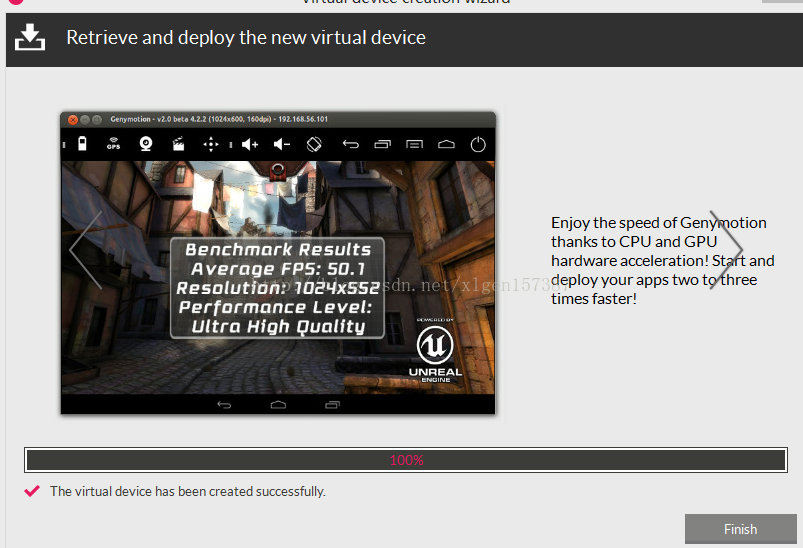Click the rotate screen icon

pos(313,144)
